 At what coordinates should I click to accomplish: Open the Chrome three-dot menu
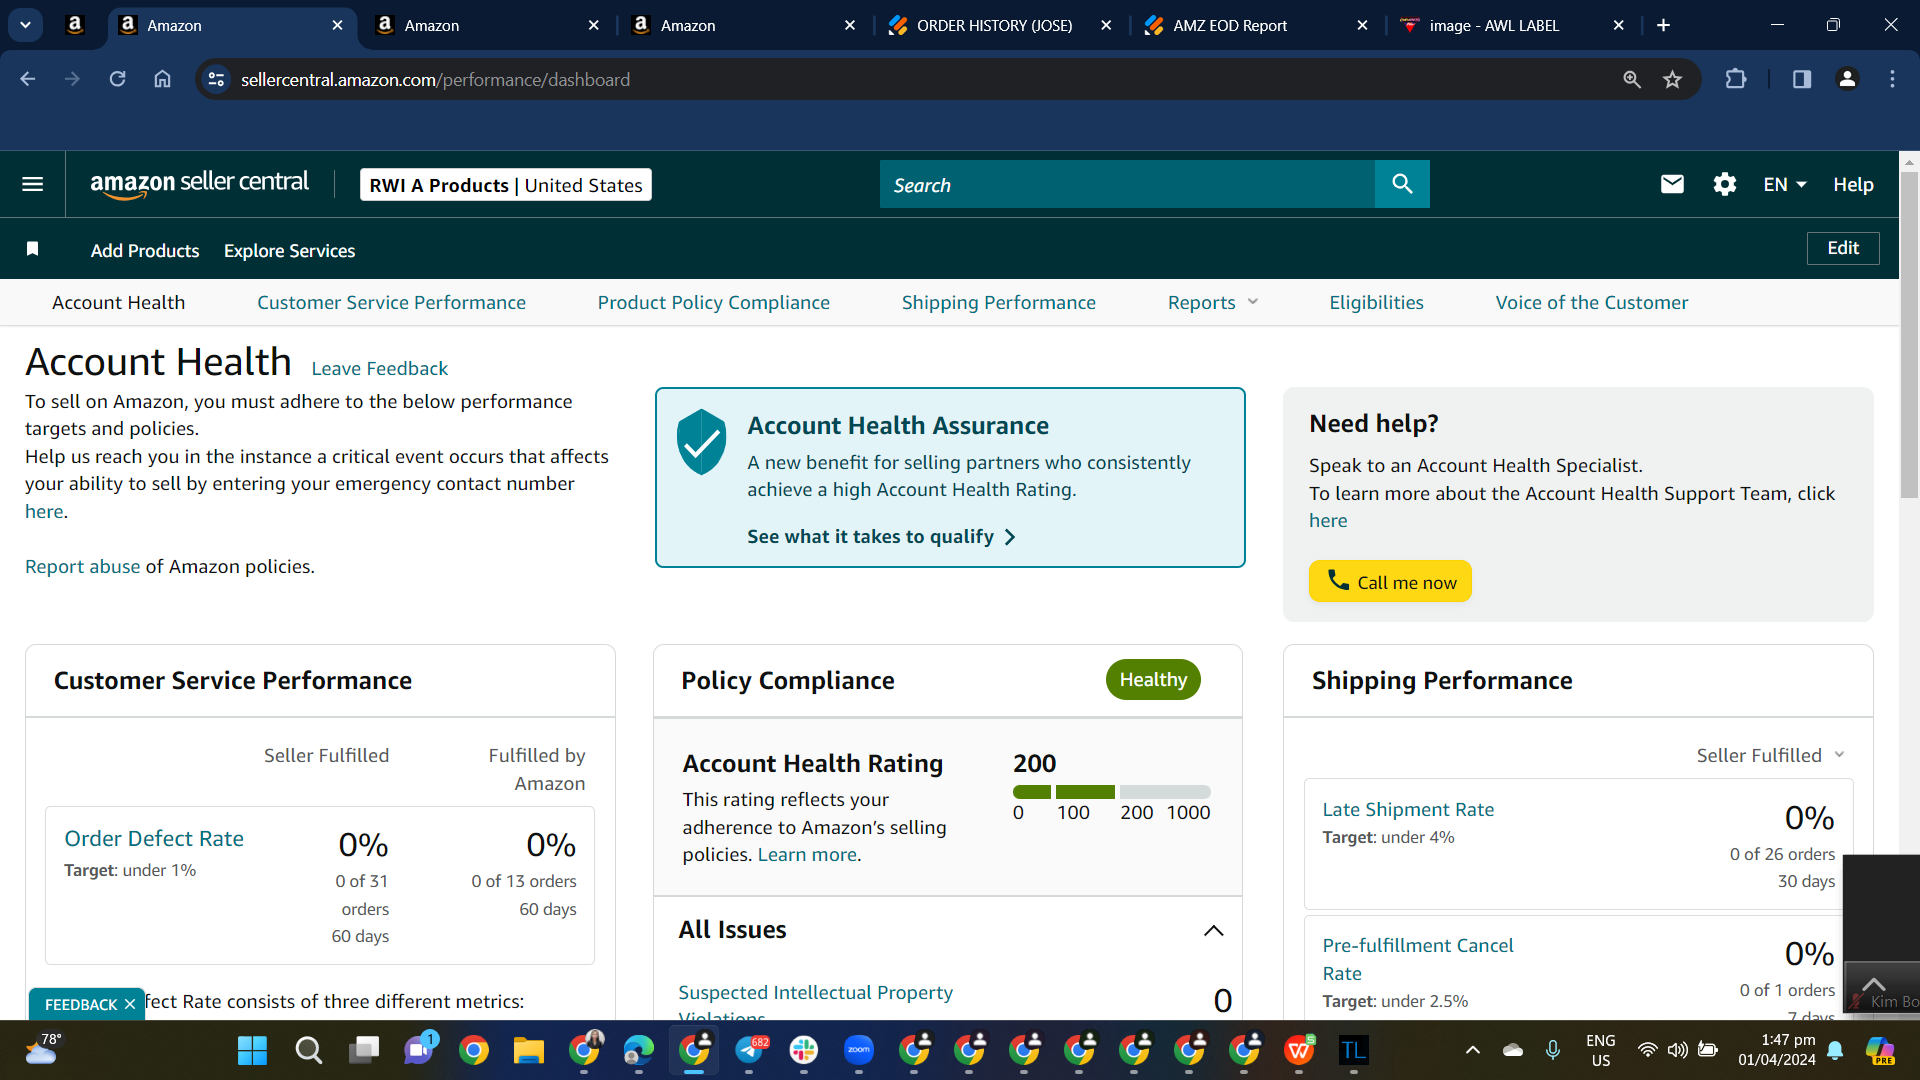(x=1892, y=79)
